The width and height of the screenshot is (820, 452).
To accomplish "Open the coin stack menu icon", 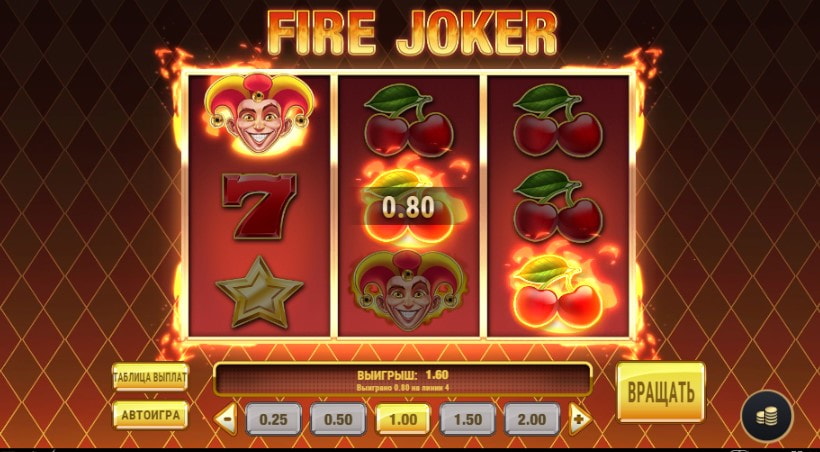I will [x=767, y=416].
